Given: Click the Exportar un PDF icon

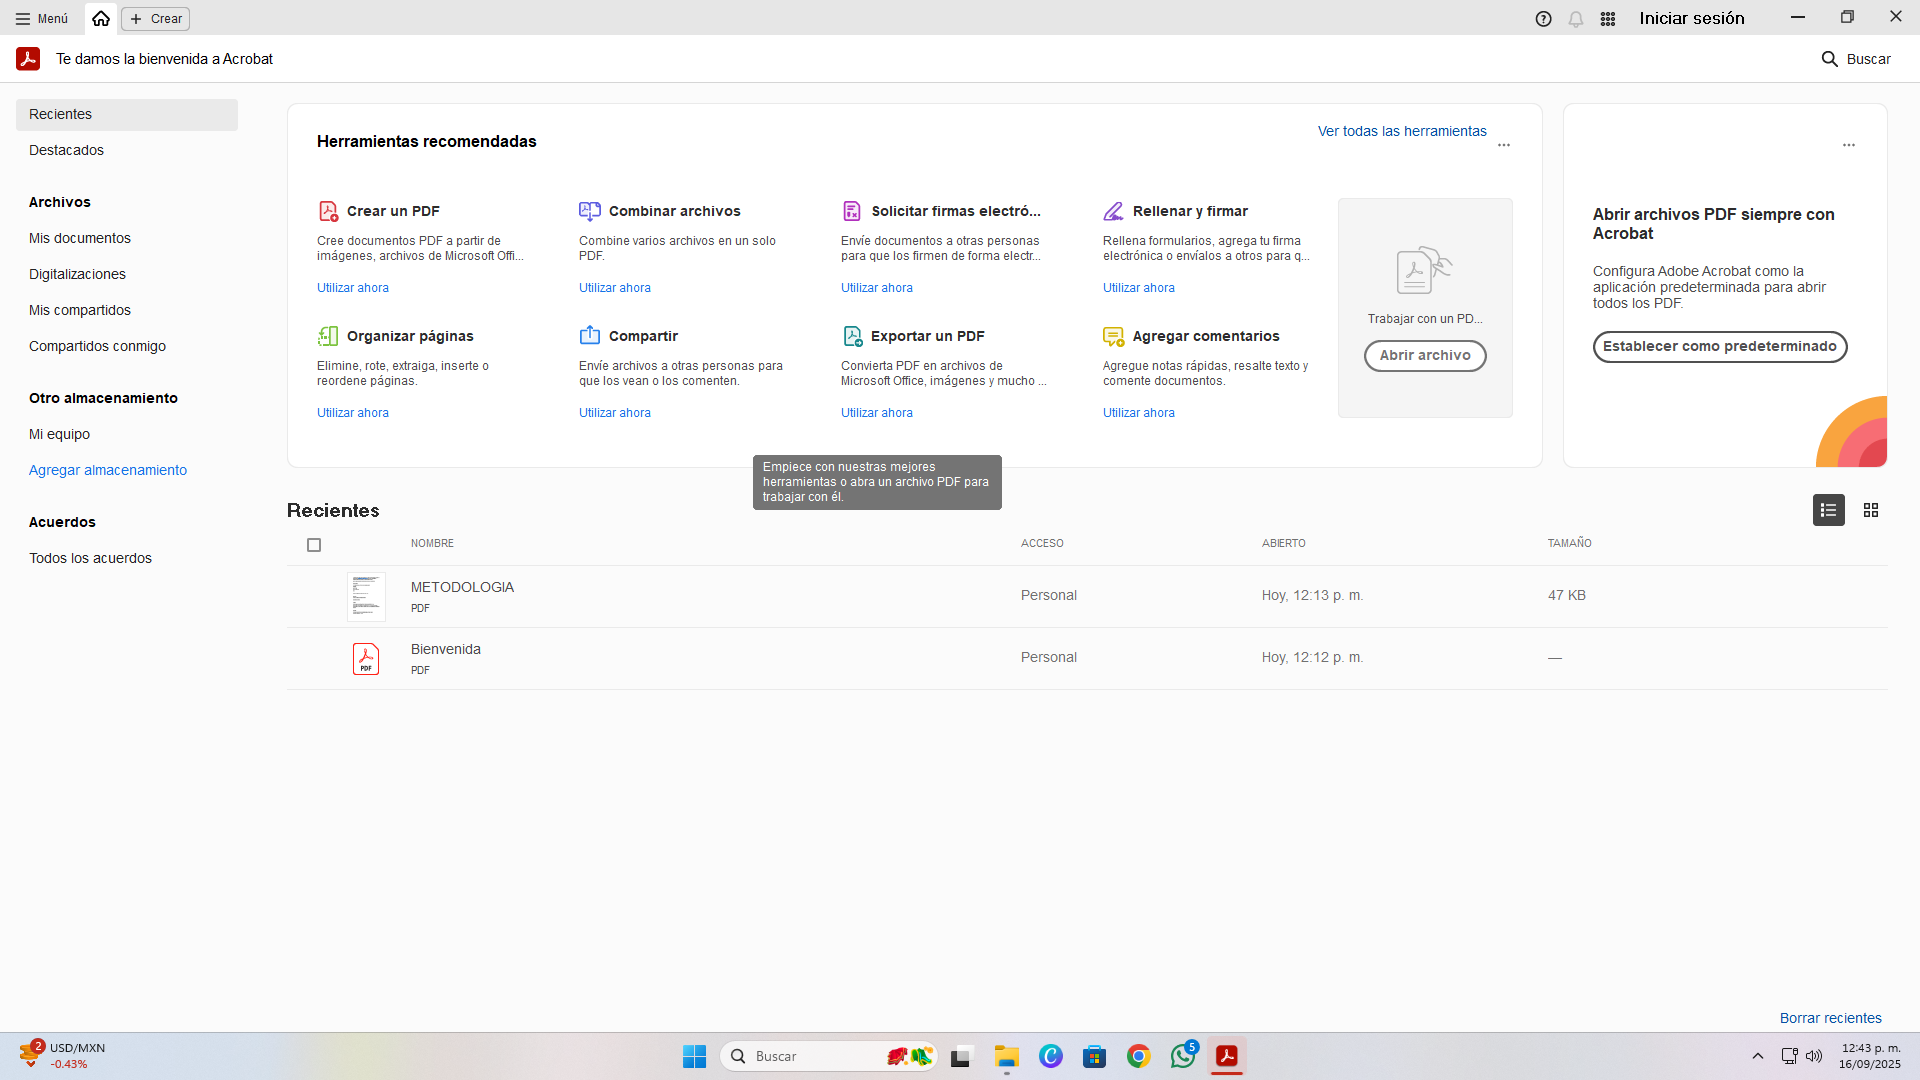Looking at the screenshot, I should (x=852, y=336).
